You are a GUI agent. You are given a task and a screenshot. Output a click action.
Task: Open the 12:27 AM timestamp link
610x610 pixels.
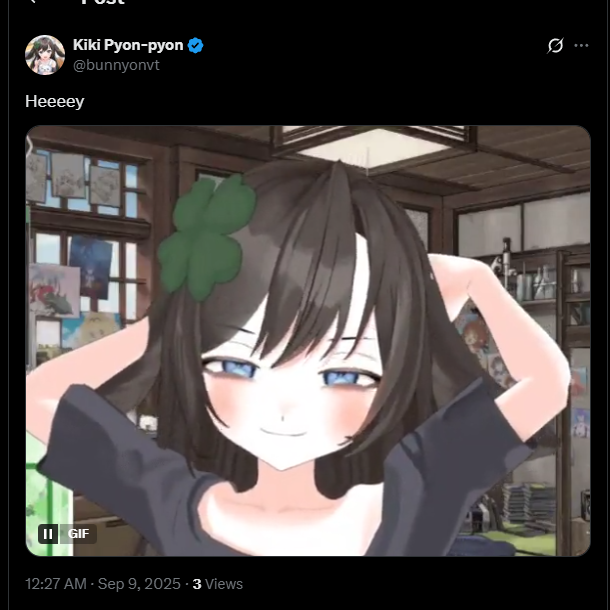(56, 584)
